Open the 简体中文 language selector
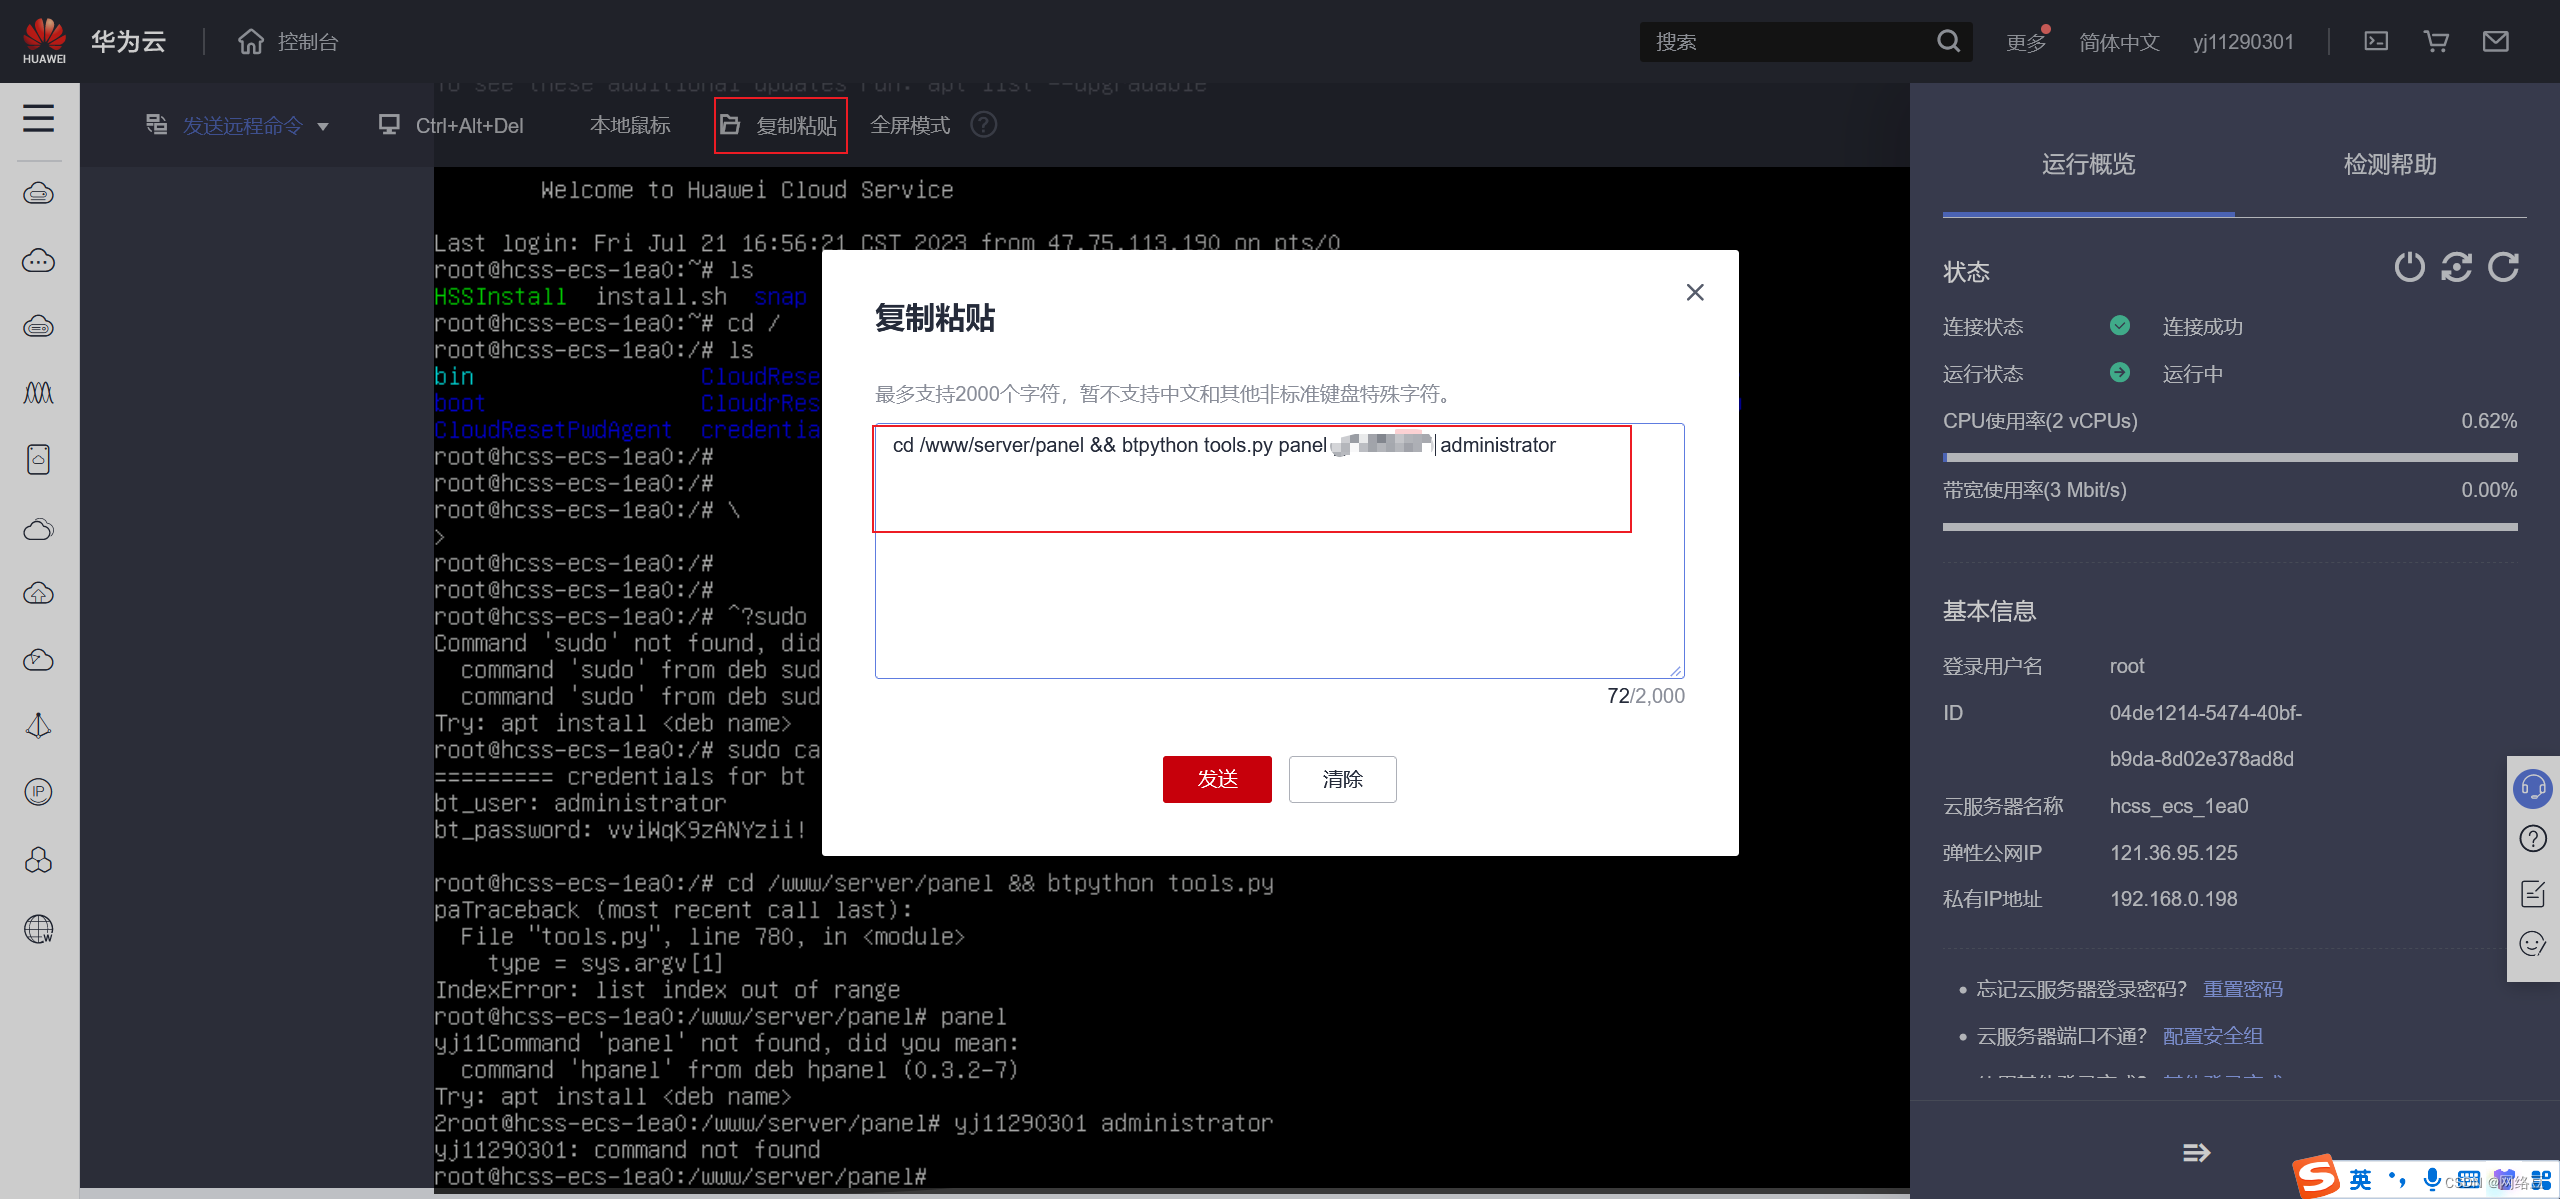The height and width of the screenshot is (1199, 2560). pos(2119,42)
